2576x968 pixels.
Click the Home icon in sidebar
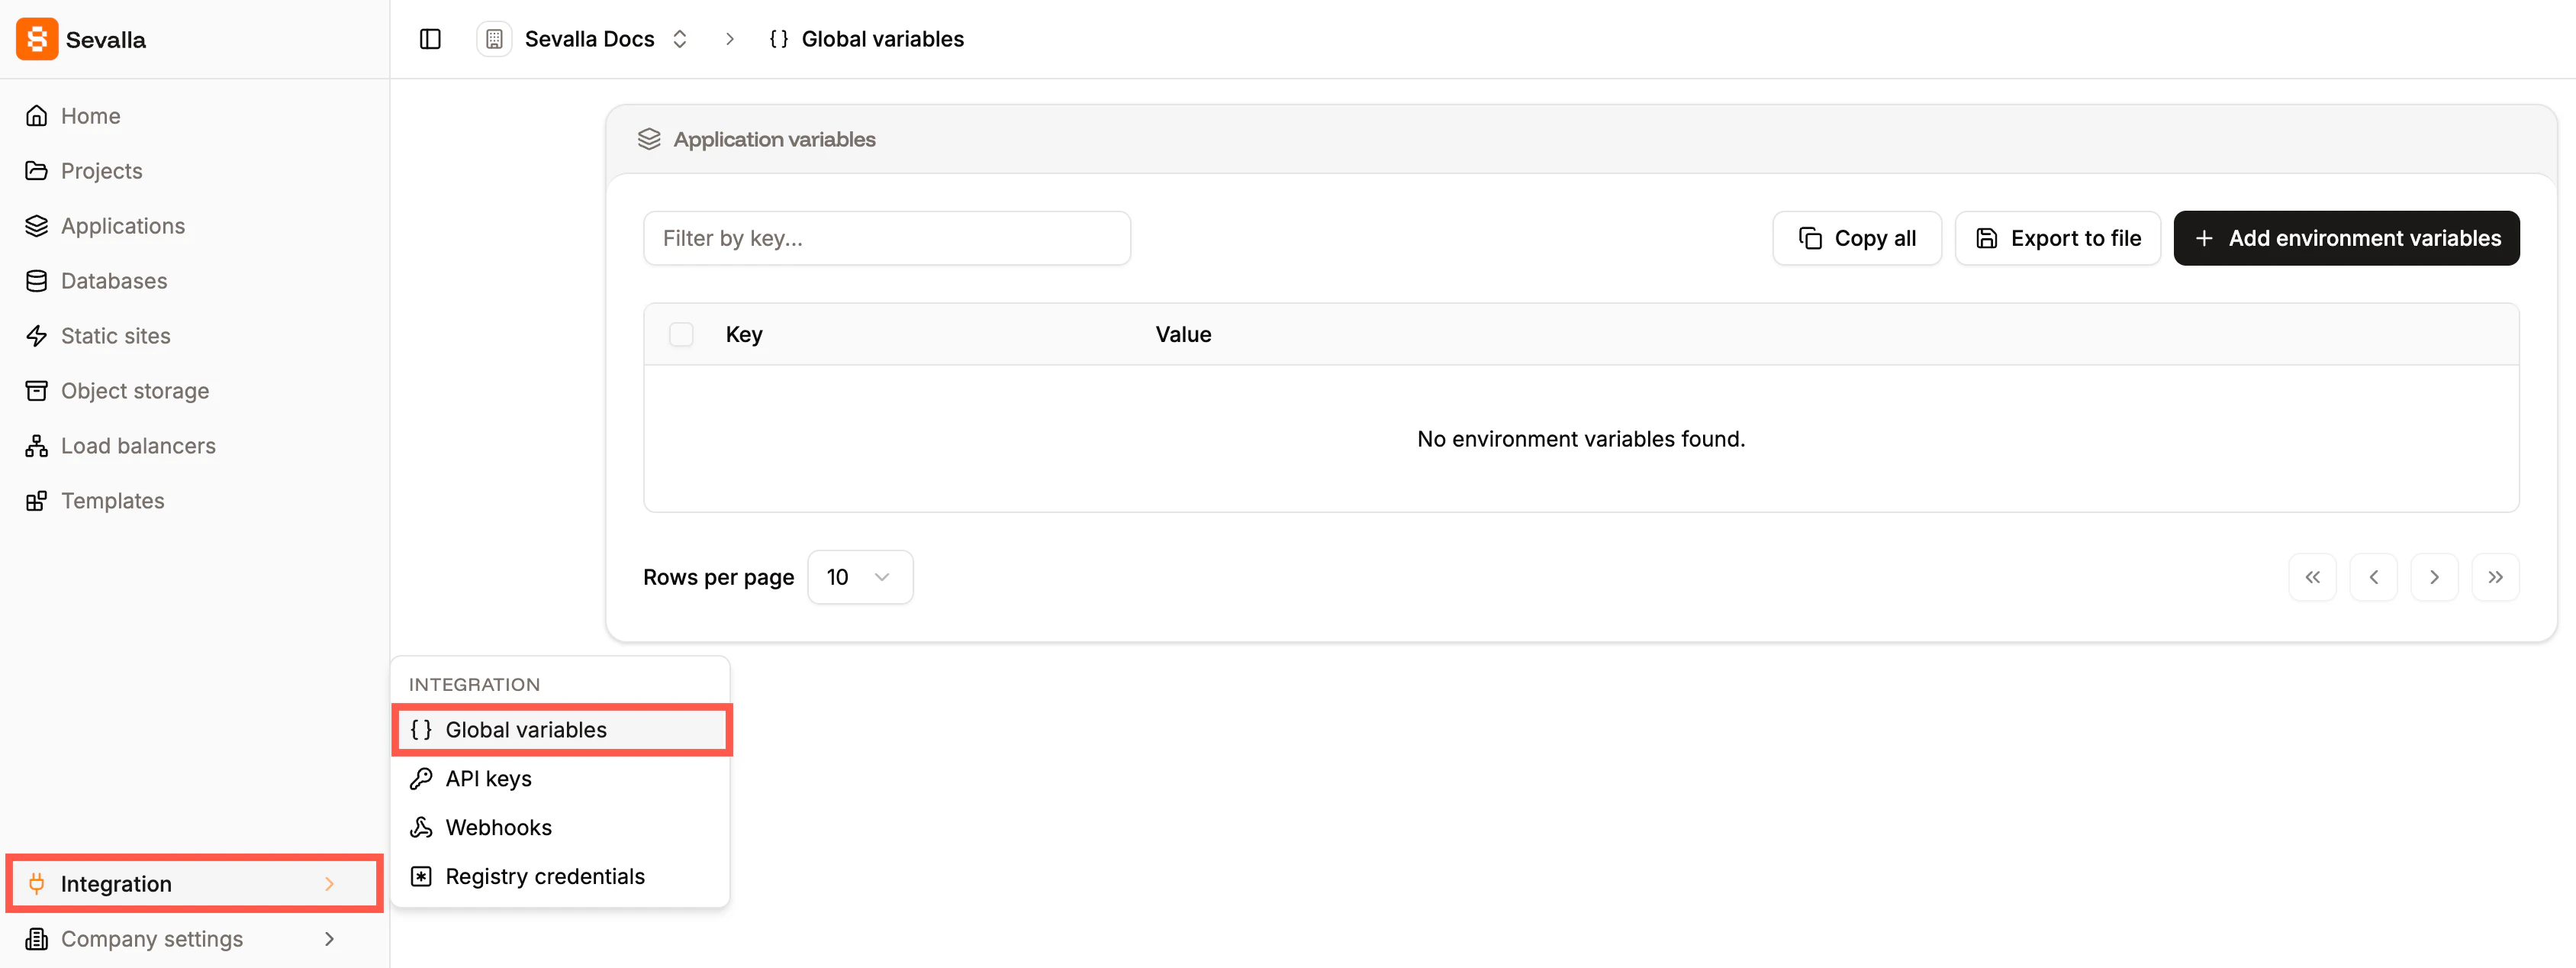[37, 116]
